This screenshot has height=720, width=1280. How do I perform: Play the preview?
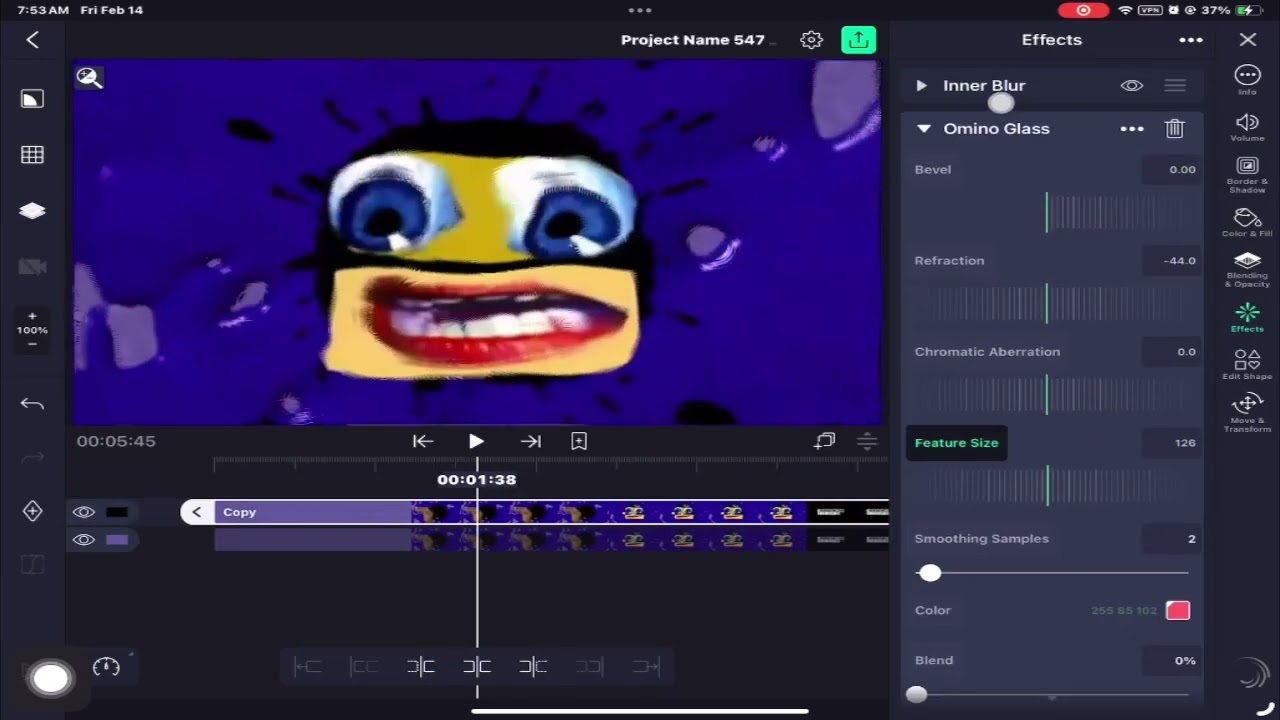click(476, 441)
